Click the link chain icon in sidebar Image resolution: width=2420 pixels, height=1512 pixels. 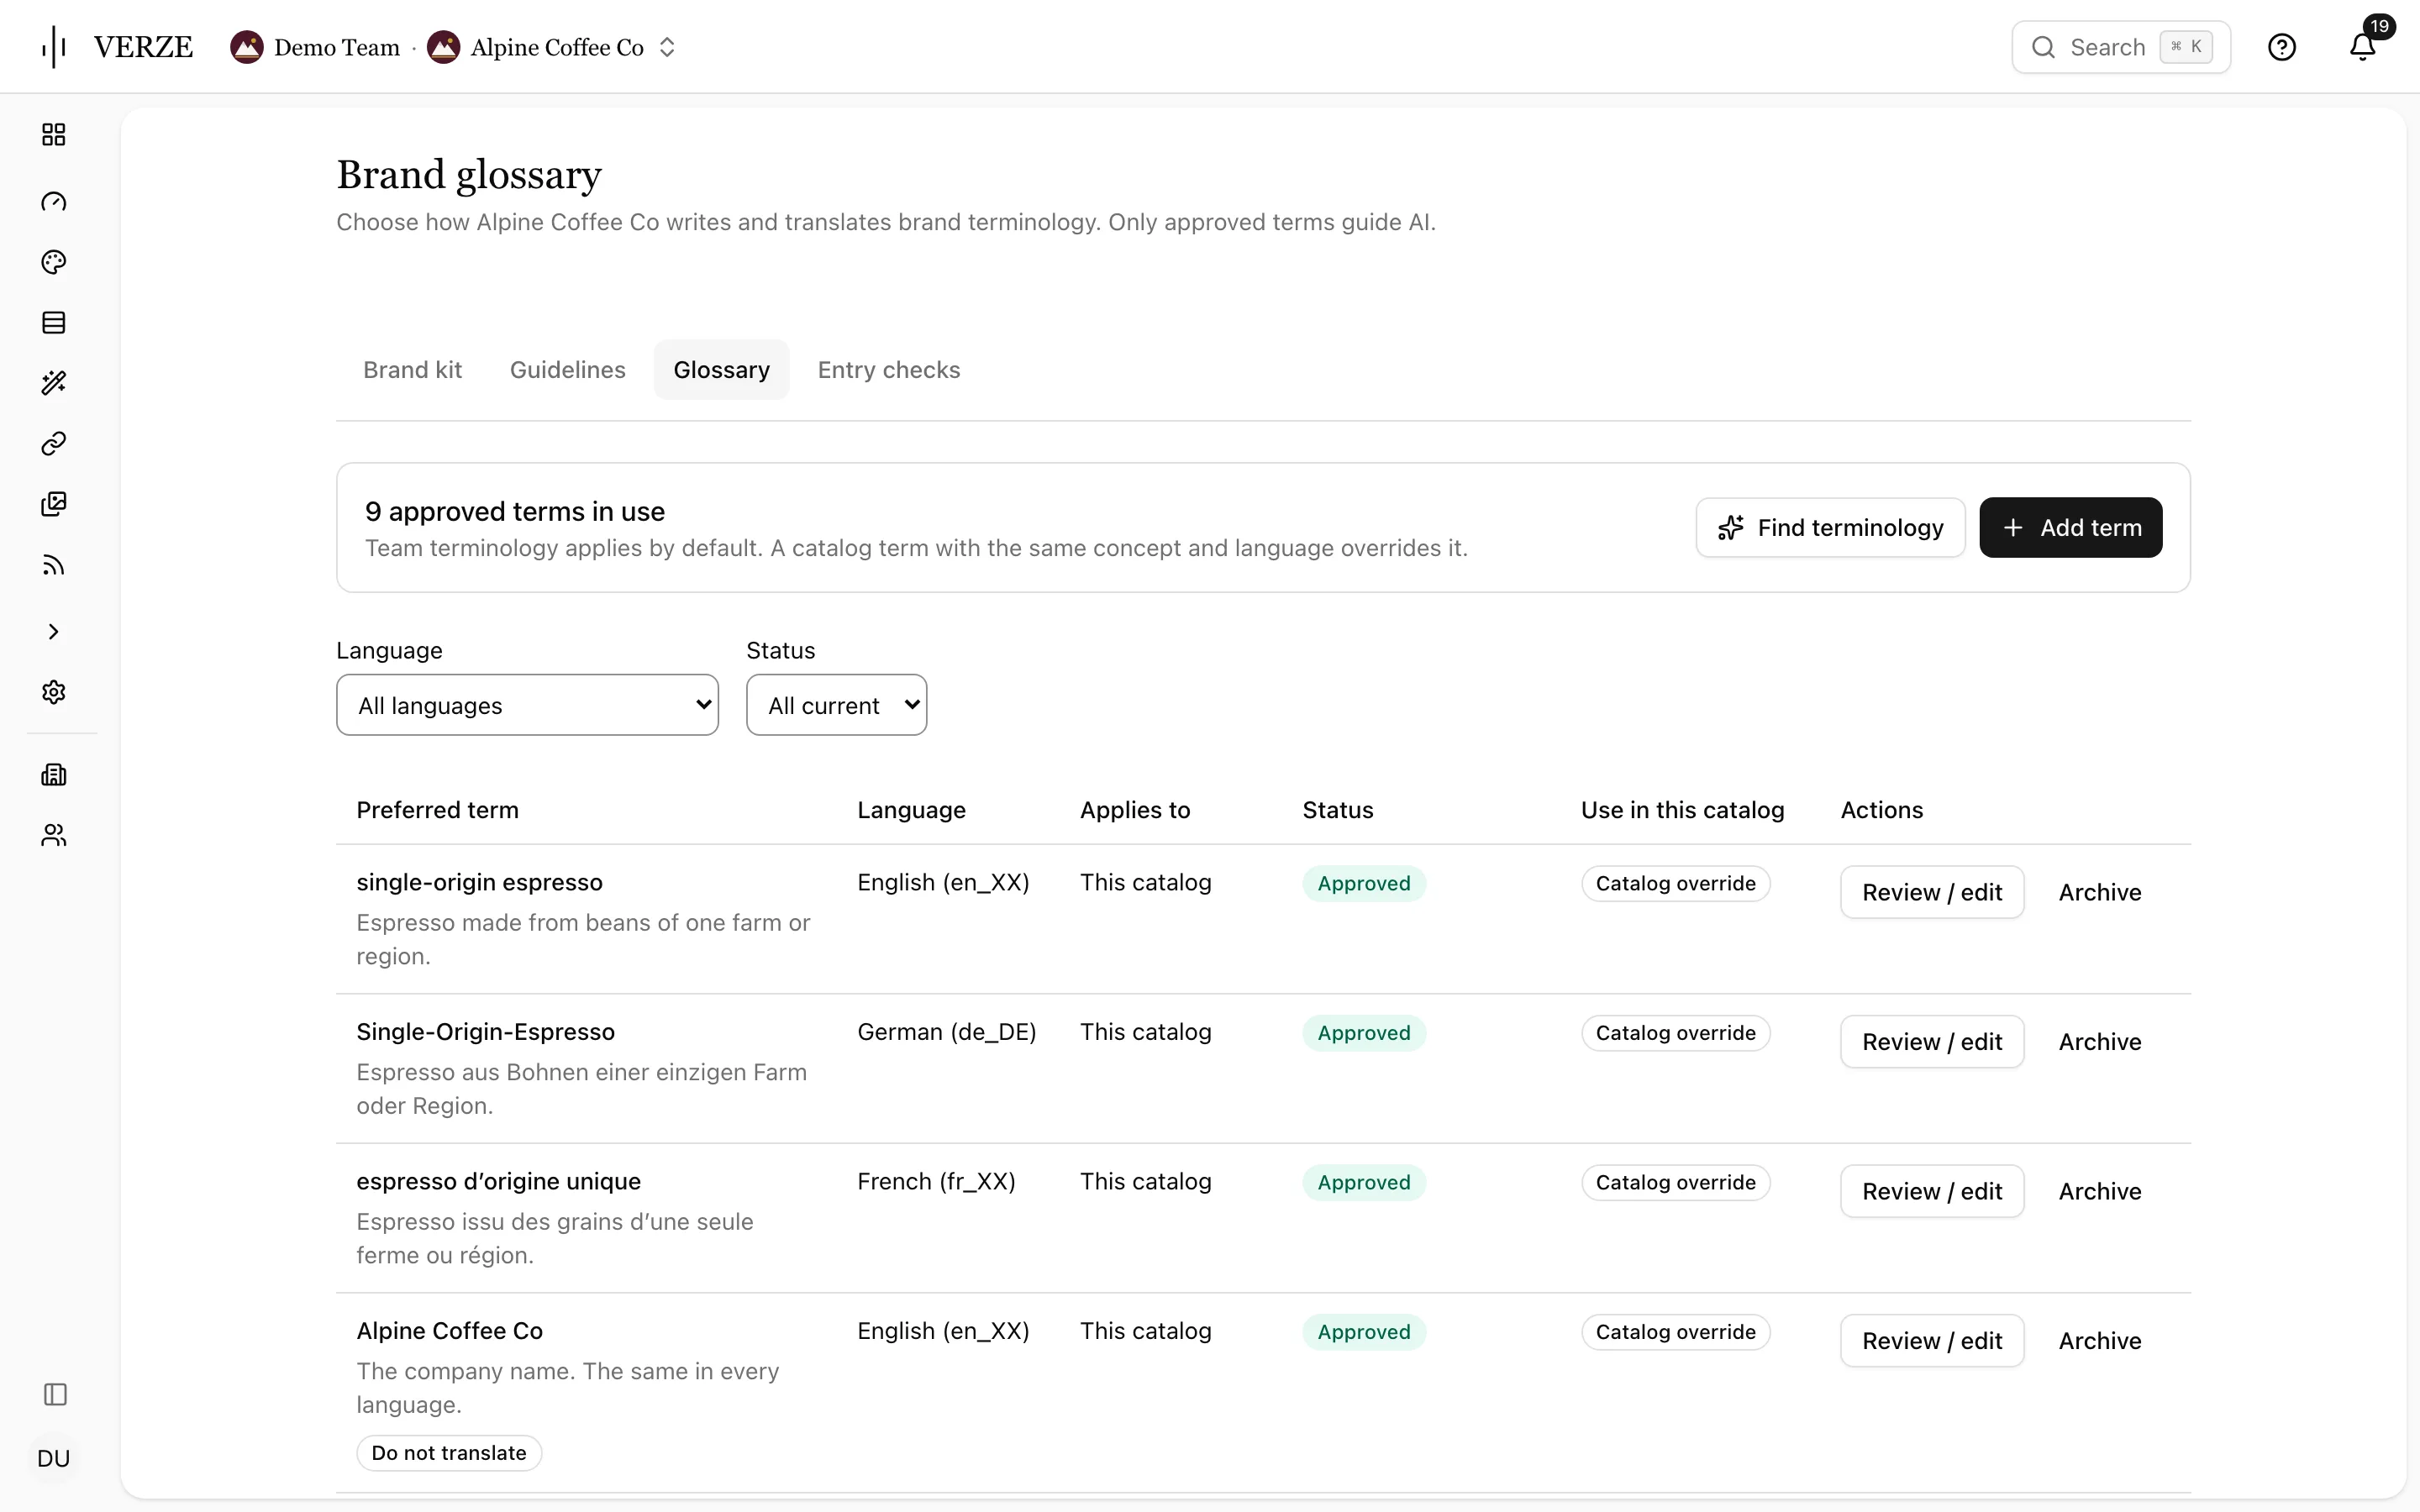tap(54, 443)
